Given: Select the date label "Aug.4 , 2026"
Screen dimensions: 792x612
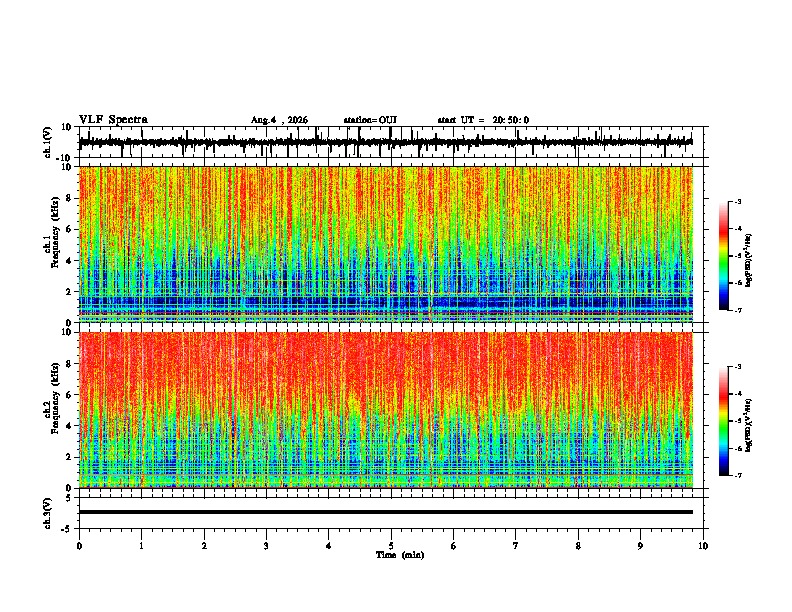Looking at the screenshot, I should click(279, 120).
